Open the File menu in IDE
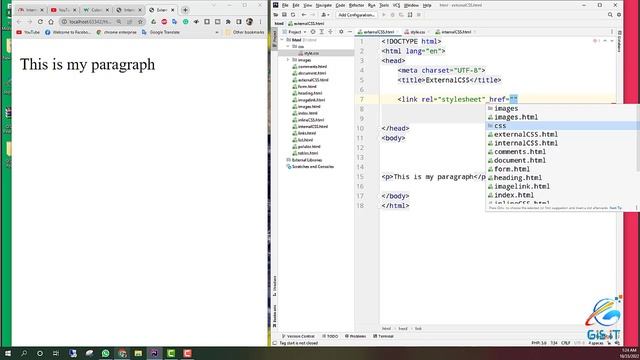Viewport: 640px width, 360px height. (285, 5)
